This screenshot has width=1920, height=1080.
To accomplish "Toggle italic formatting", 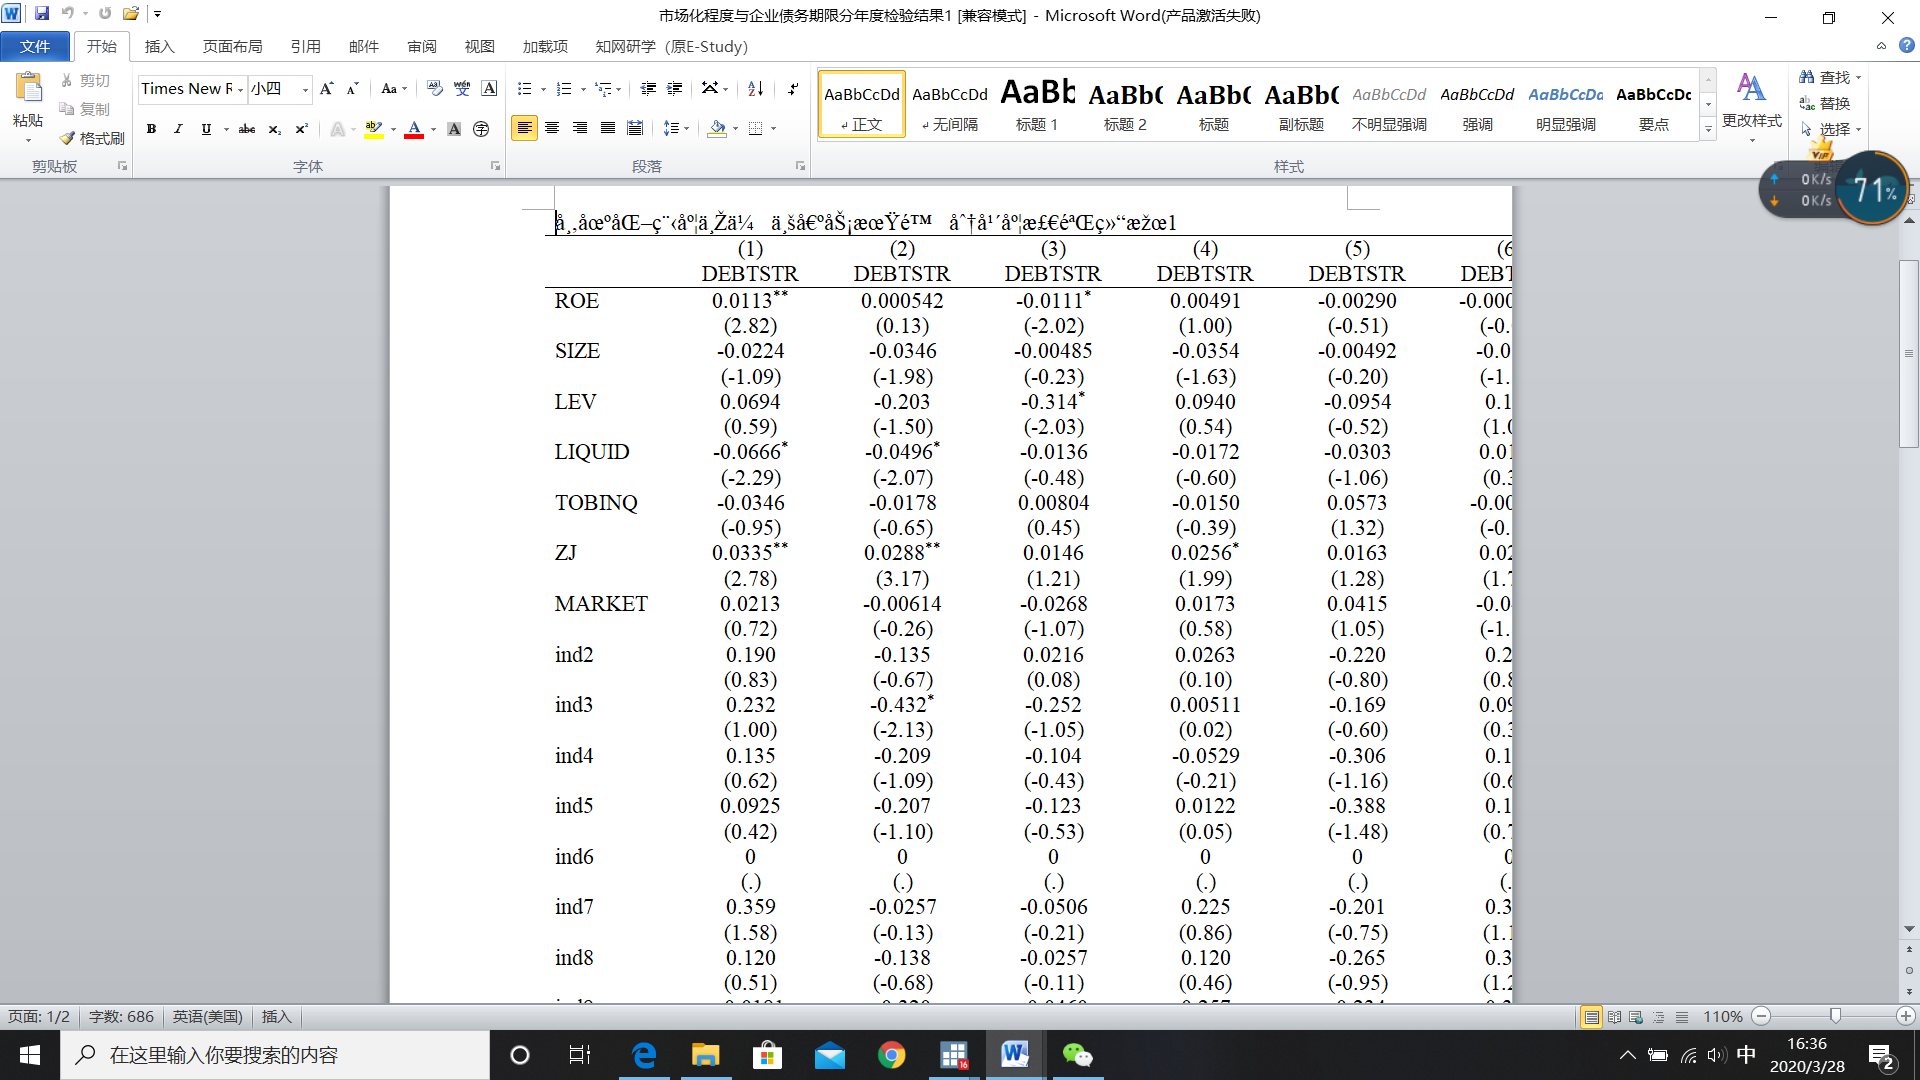I will click(178, 129).
